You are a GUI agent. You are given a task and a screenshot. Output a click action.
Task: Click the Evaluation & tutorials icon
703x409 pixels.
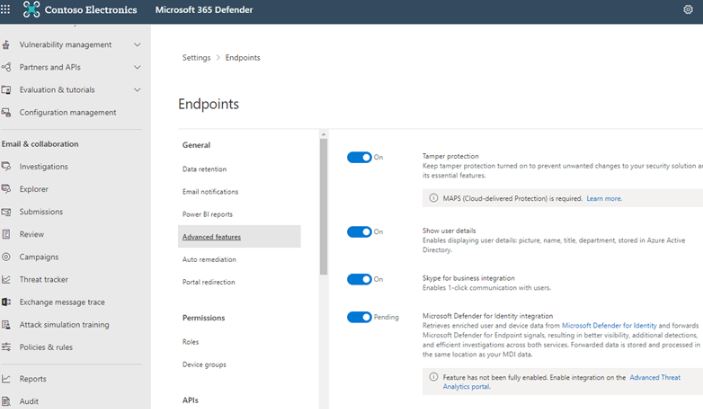click(x=6, y=90)
